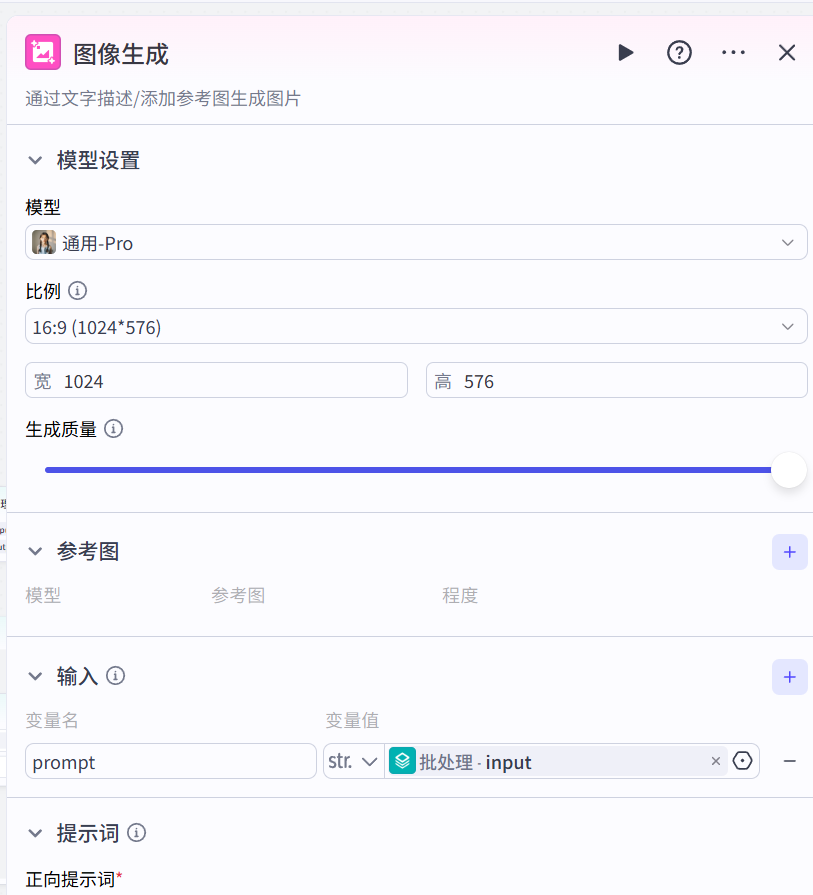813x895 pixels.
Task: Click the pink image generation node icon
Action: [x=43, y=53]
